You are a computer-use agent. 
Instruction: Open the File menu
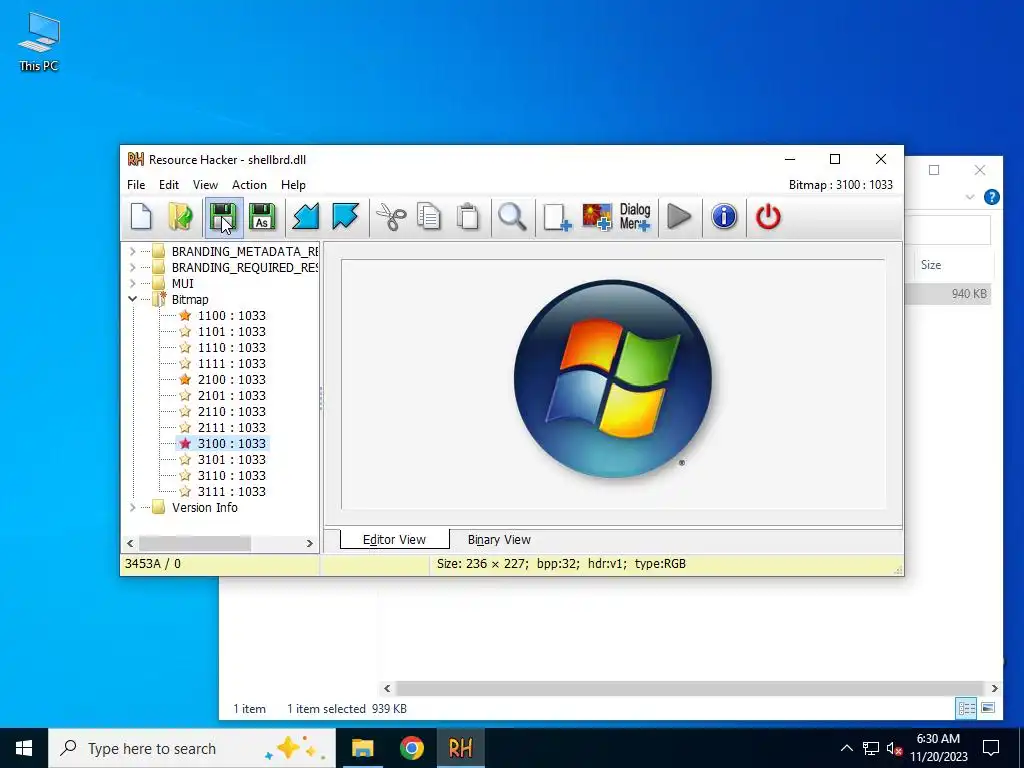tap(136, 185)
